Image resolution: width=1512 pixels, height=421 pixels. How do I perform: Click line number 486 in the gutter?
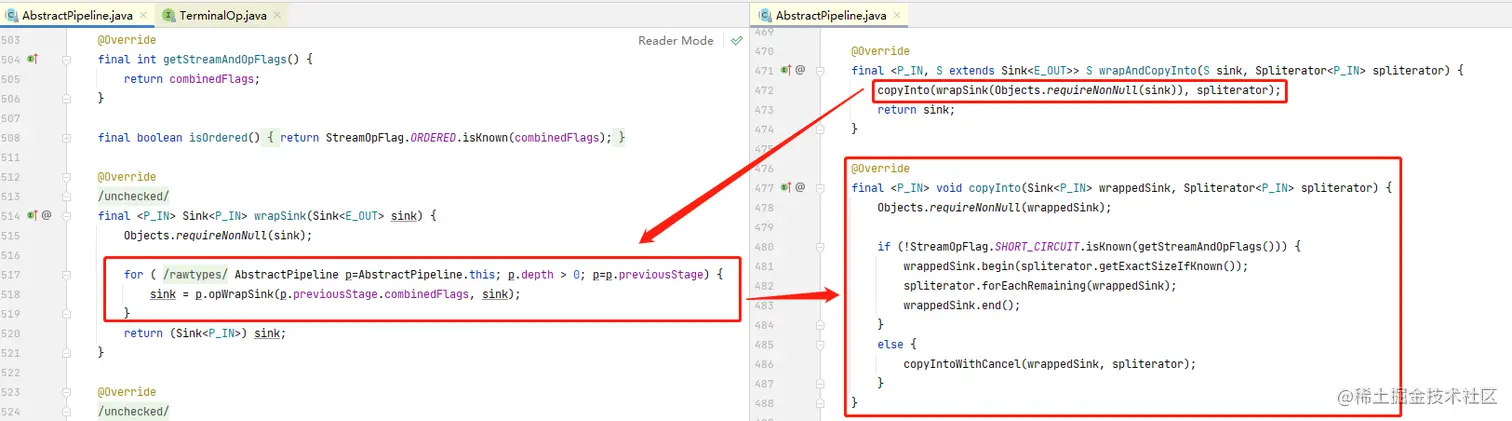tap(764, 363)
